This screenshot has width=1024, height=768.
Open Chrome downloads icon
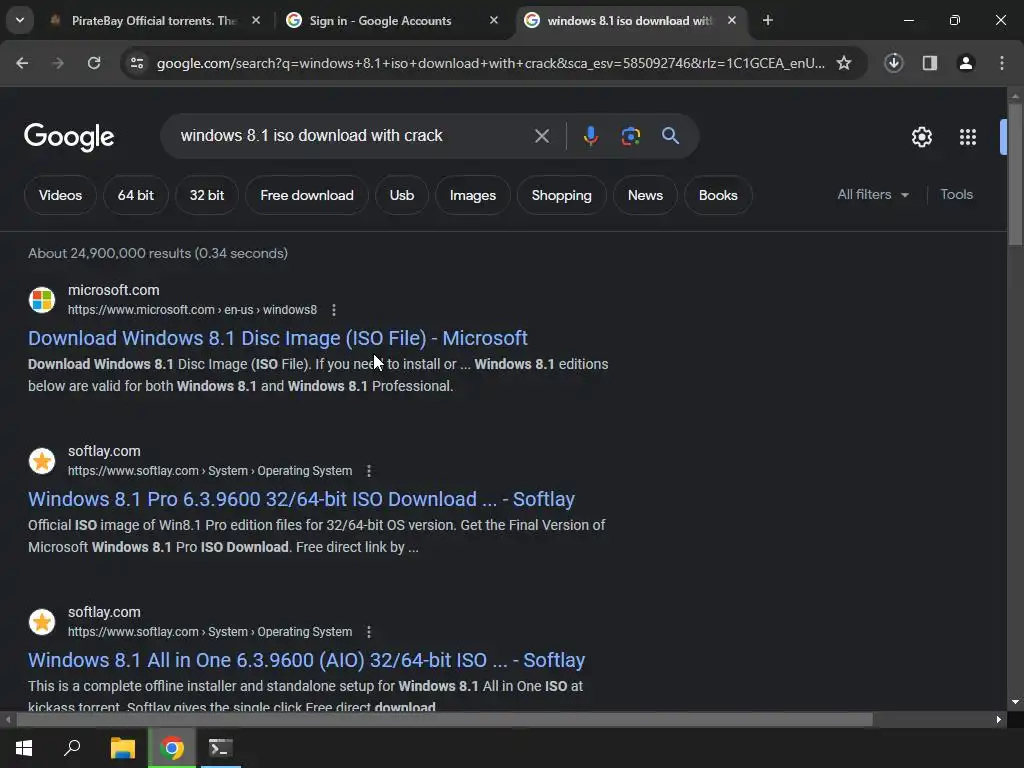pos(893,63)
